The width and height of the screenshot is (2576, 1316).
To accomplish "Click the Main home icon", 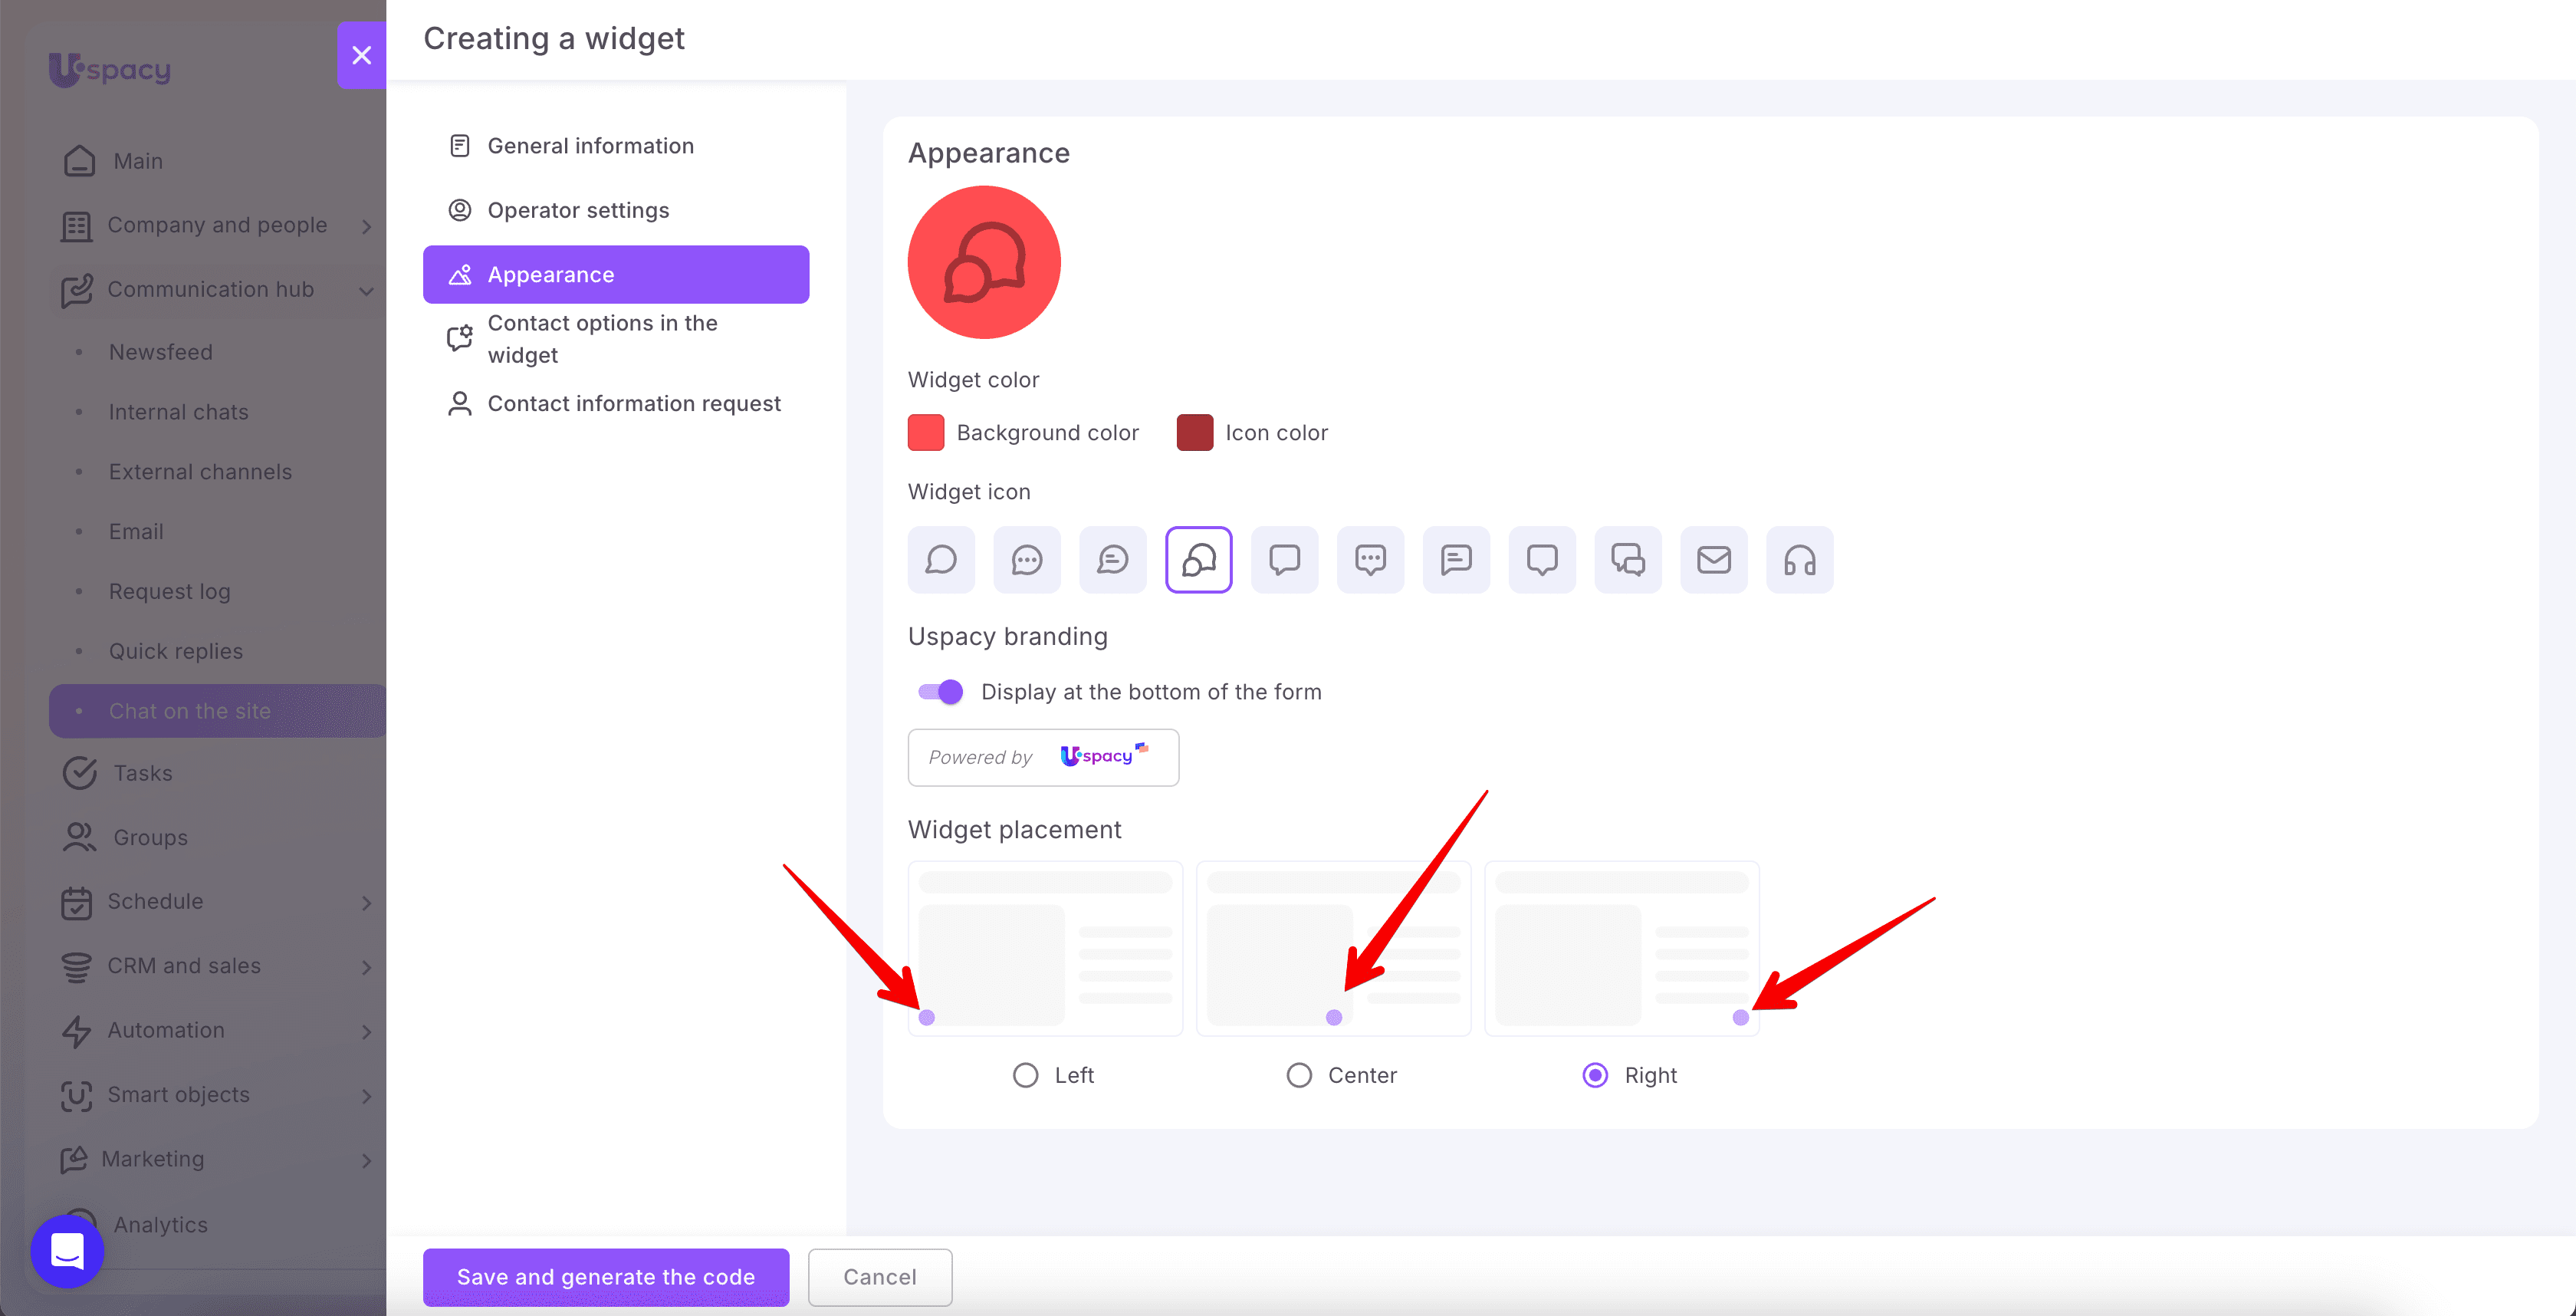I will pyautogui.click(x=79, y=161).
